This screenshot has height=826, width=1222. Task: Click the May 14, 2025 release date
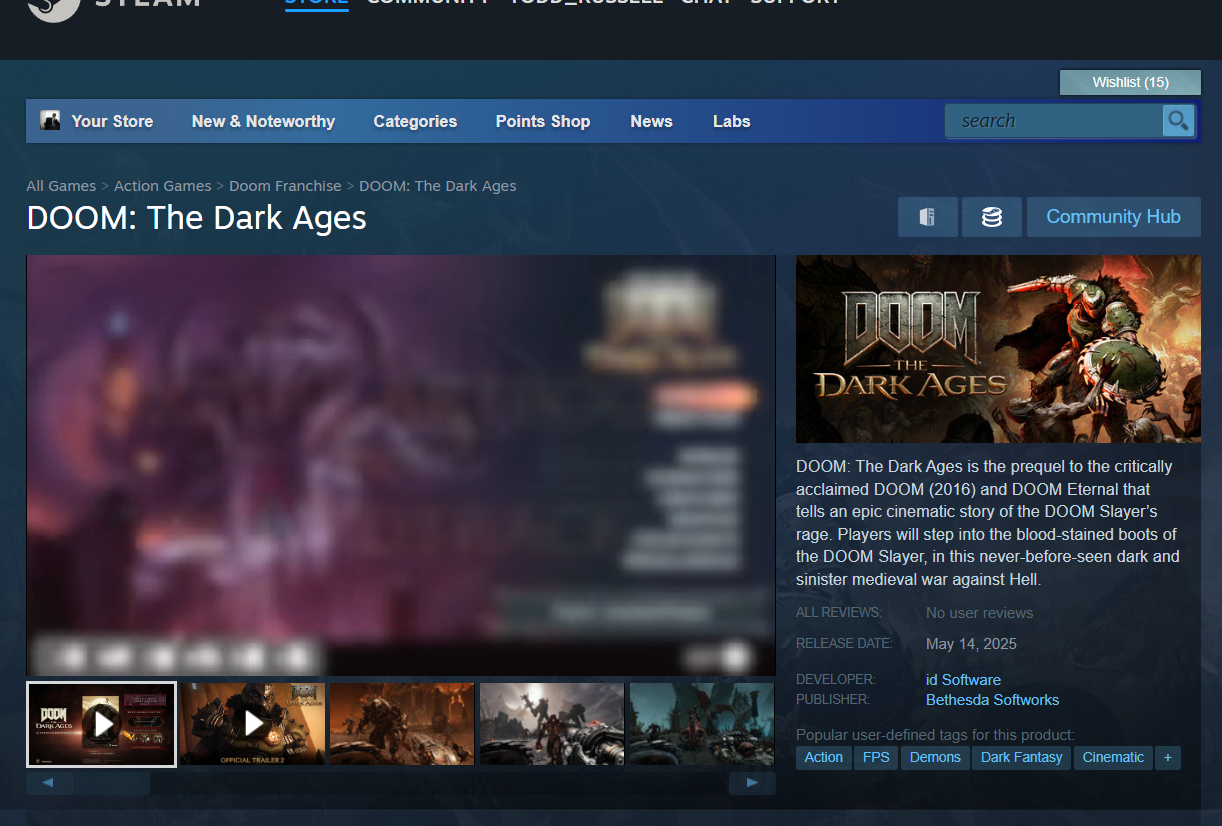pos(971,644)
